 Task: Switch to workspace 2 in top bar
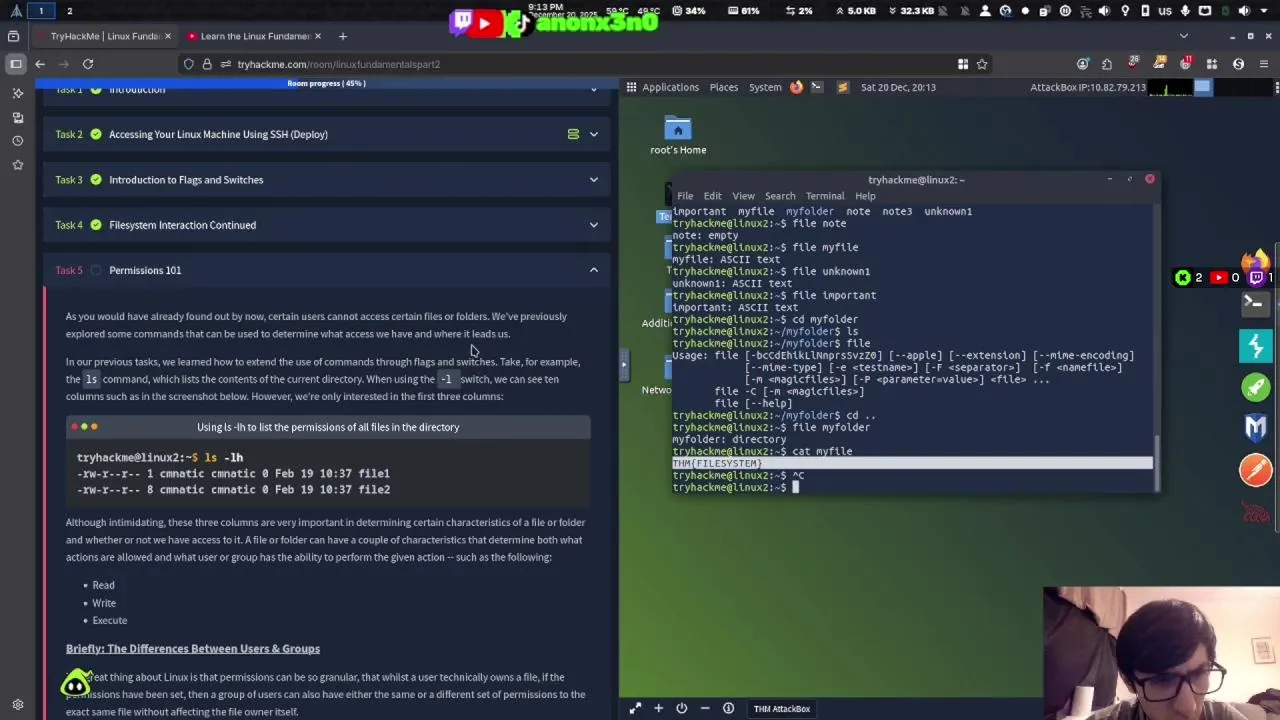coord(69,11)
